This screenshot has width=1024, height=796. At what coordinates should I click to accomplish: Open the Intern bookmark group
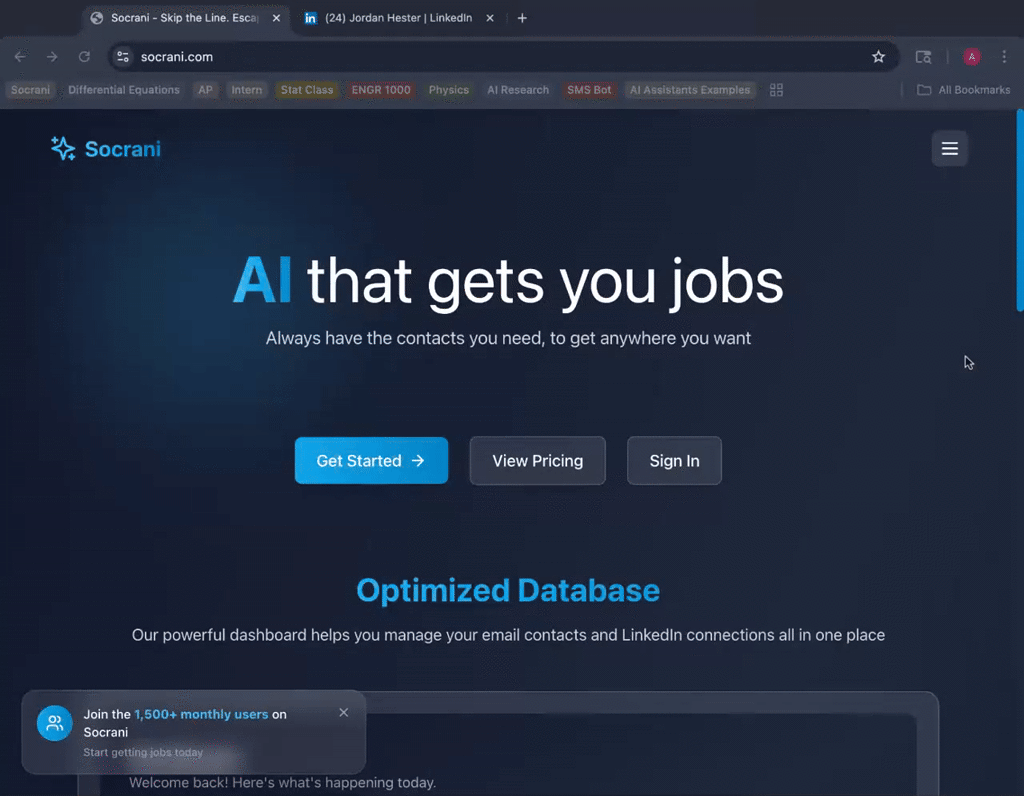(246, 90)
